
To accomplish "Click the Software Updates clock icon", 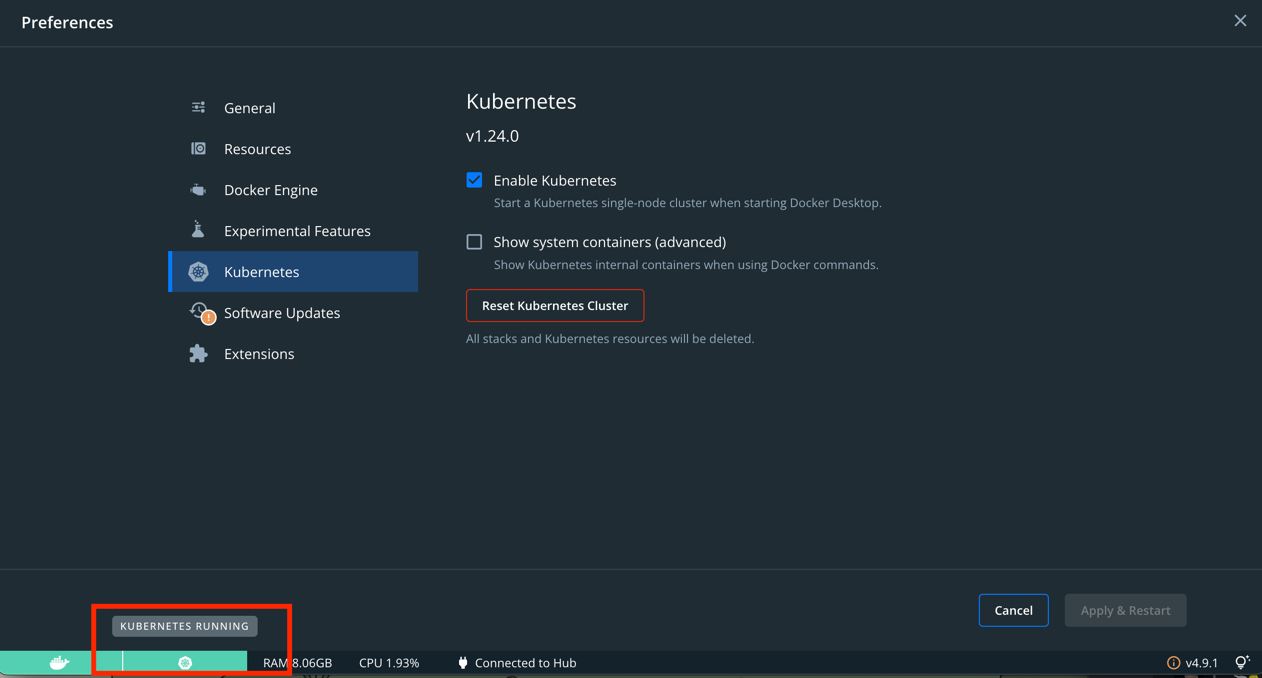I will click(x=201, y=312).
